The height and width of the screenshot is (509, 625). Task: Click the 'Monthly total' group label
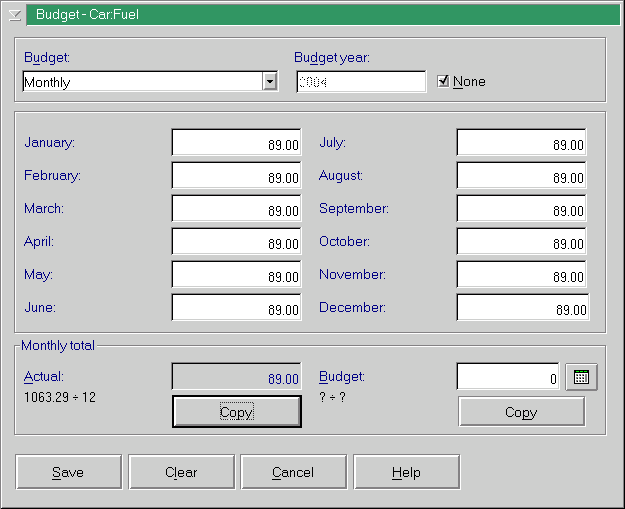(58, 346)
